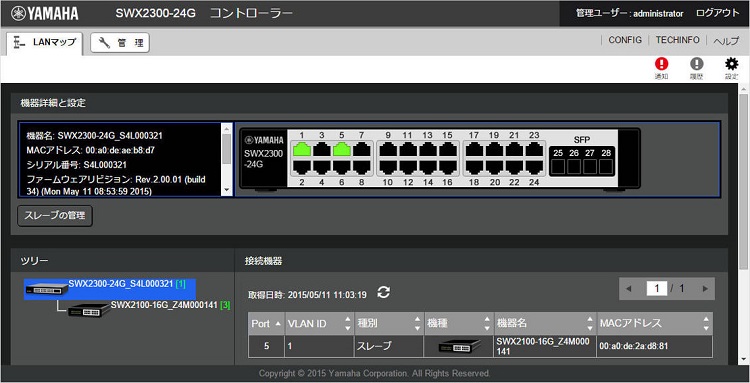The height and width of the screenshot is (383, 750).
Task: Select green port 1 on switch
Action: pyautogui.click(x=302, y=150)
